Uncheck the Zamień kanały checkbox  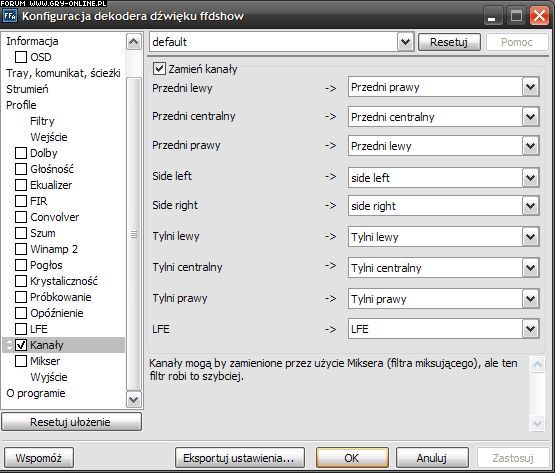(x=159, y=69)
